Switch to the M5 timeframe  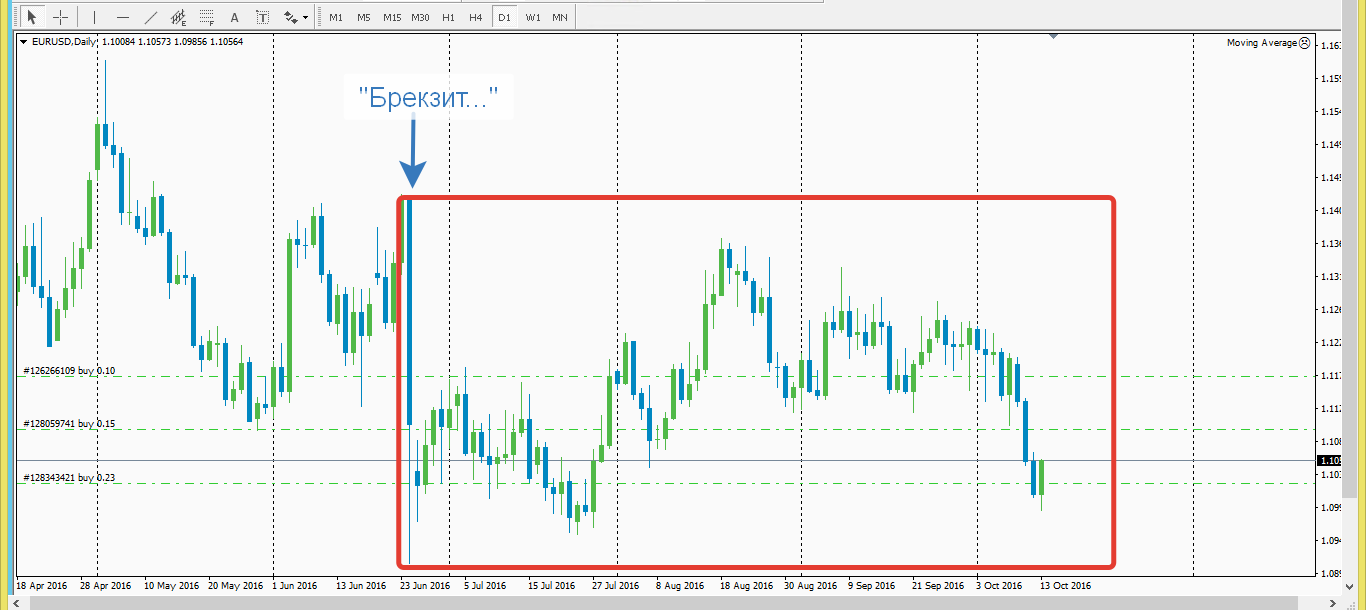click(x=364, y=17)
